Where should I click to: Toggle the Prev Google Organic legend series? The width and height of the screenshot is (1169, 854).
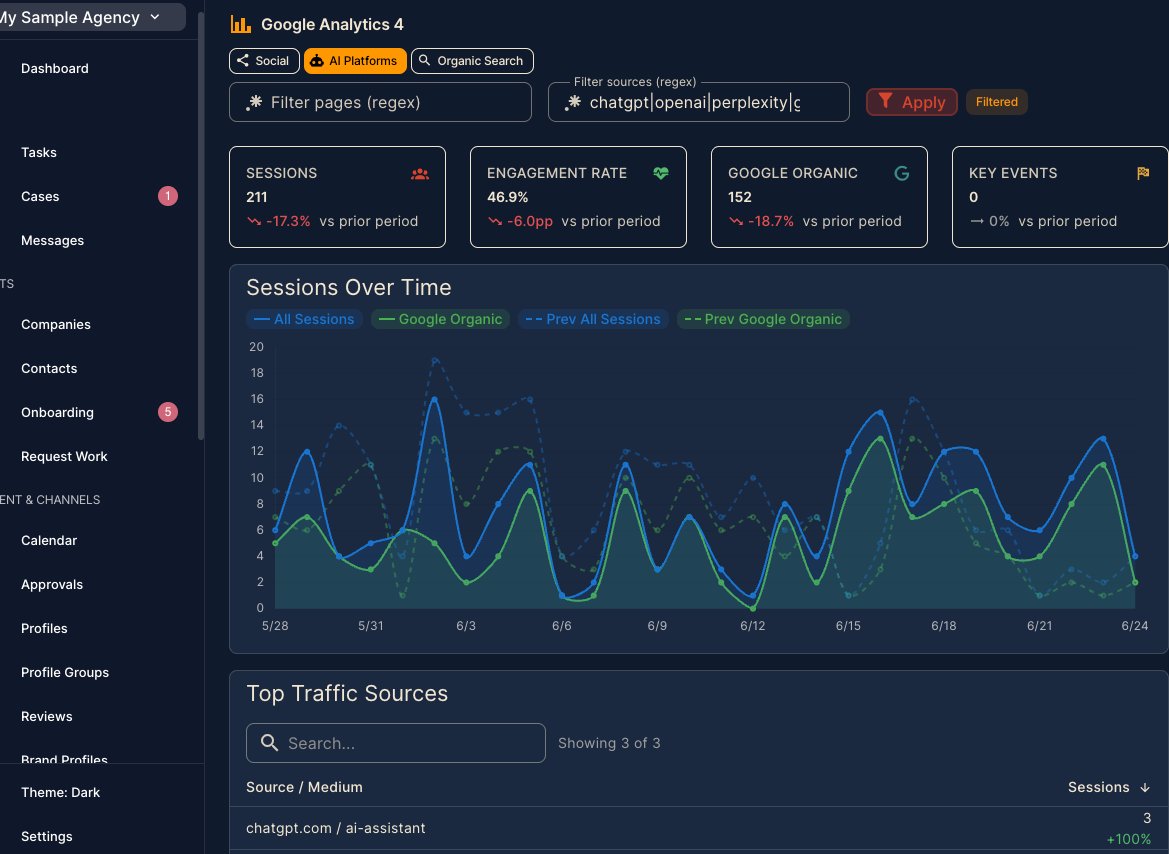(x=763, y=319)
